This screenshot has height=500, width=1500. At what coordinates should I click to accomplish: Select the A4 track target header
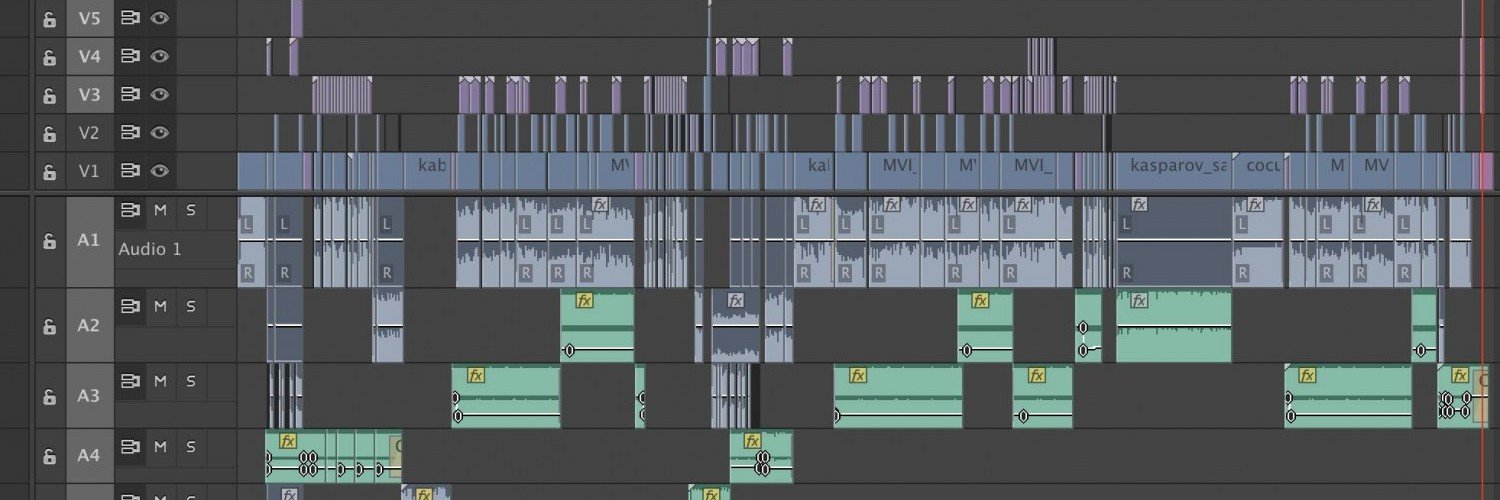click(x=90, y=455)
